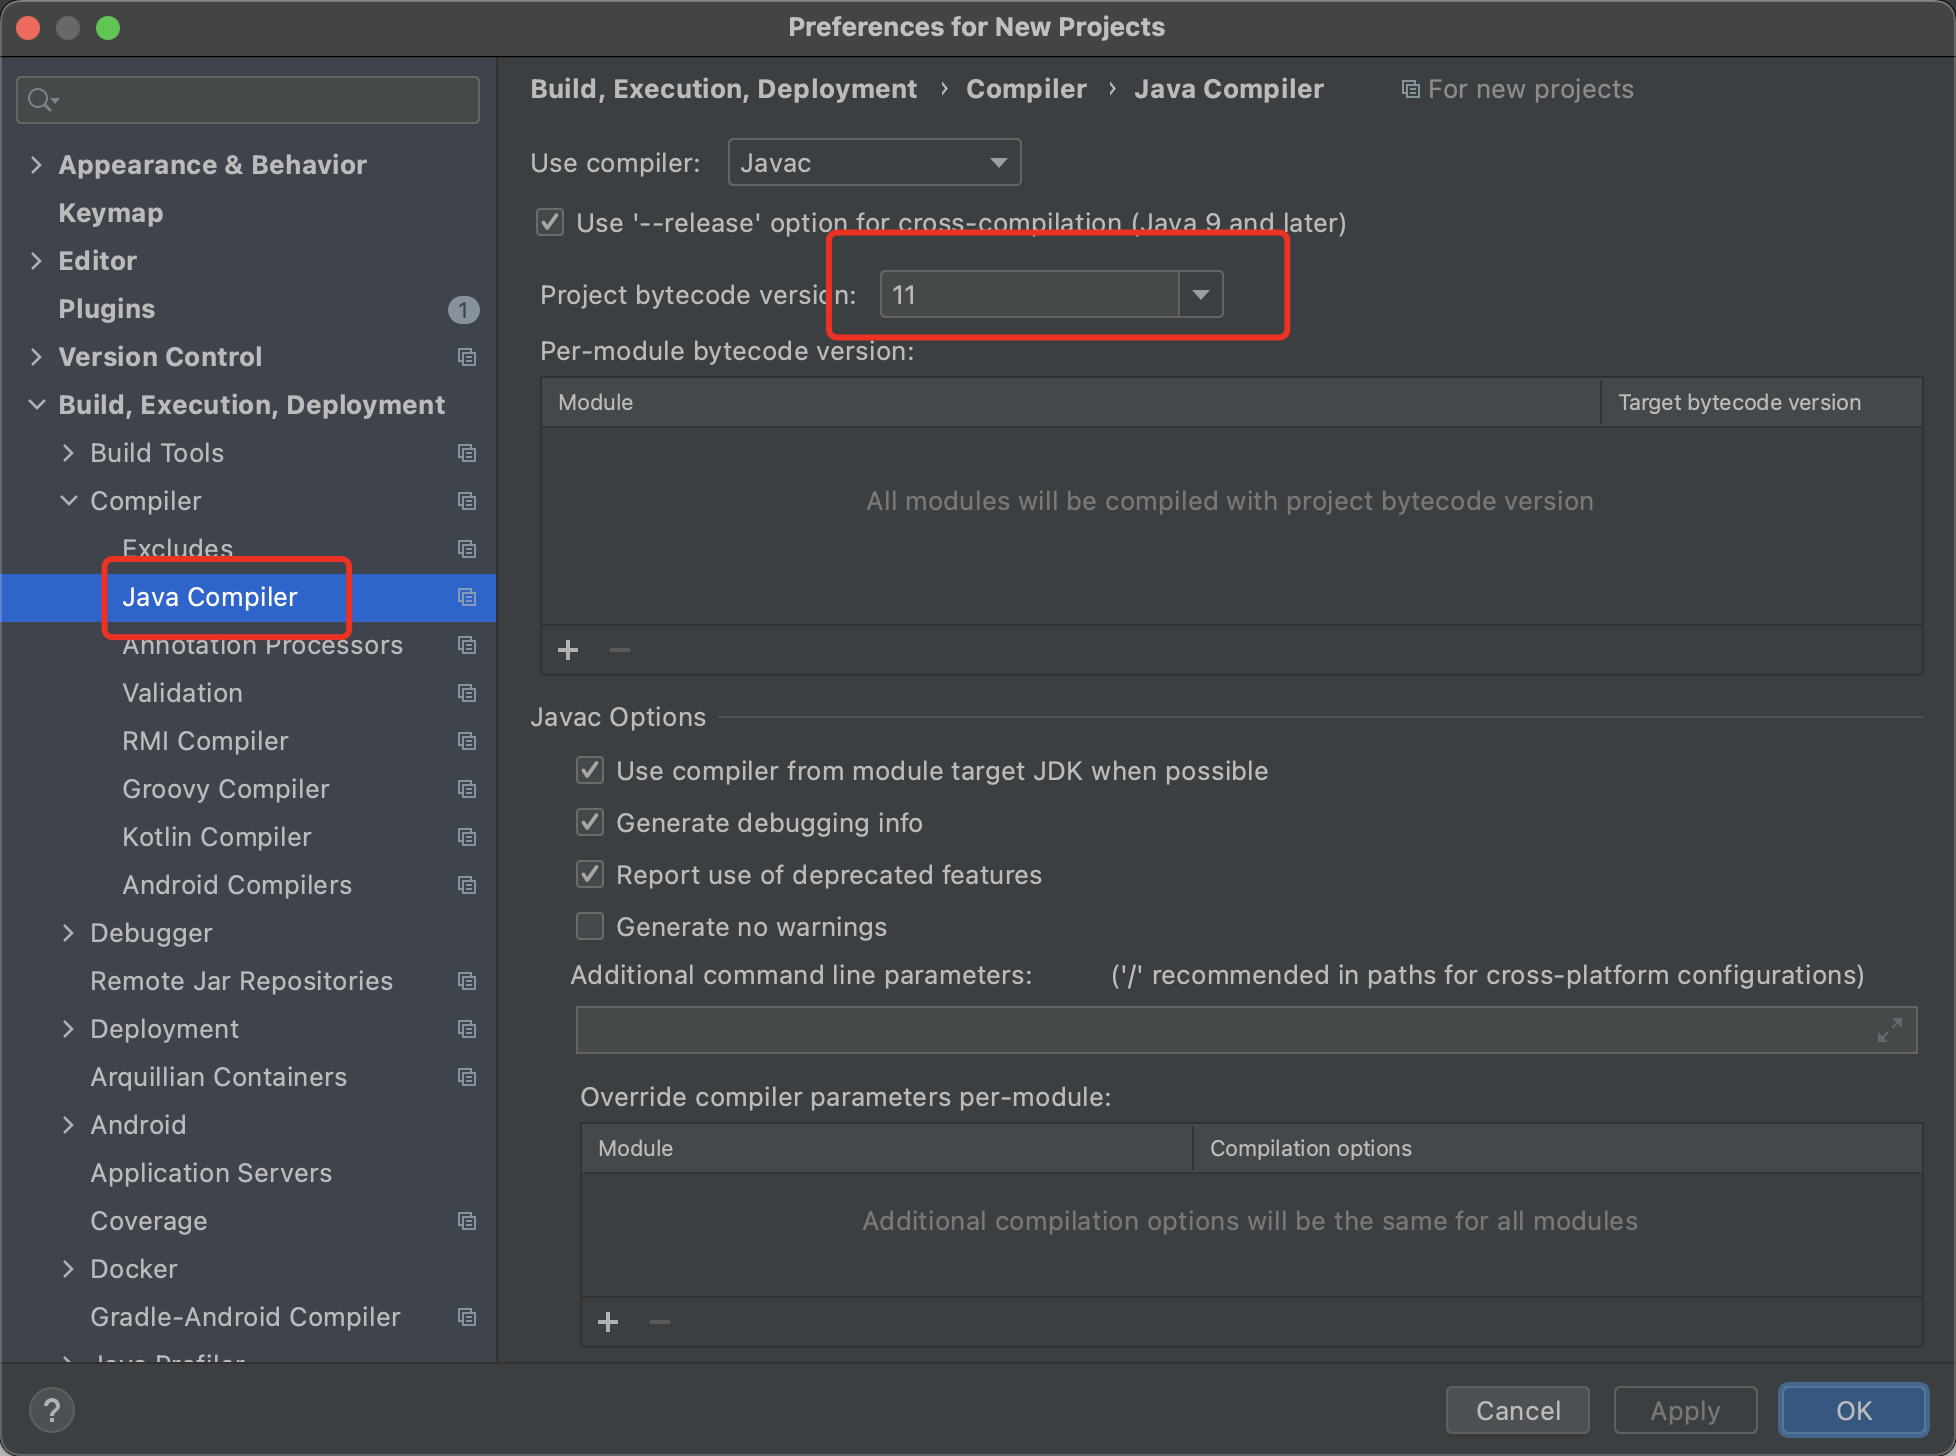This screenshot has height=1456, width=1956.
Task: Click plus icon under override compiler parameters table
Action: (x=608, y=1322)
